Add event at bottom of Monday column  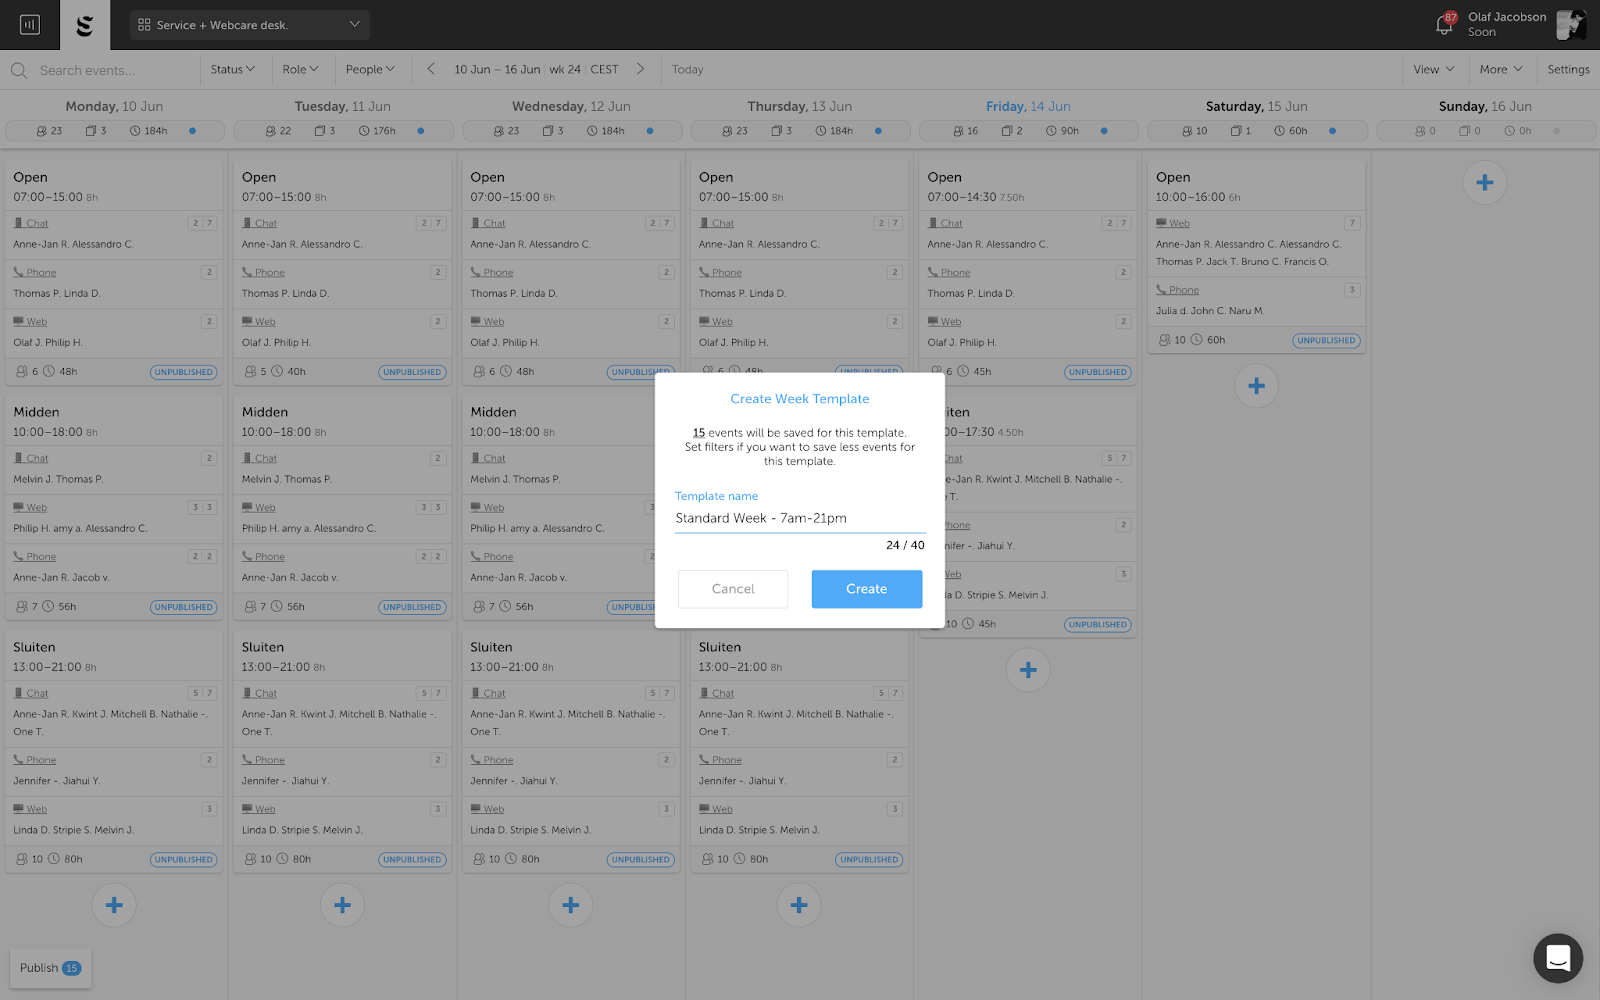(x=114, y=905)
